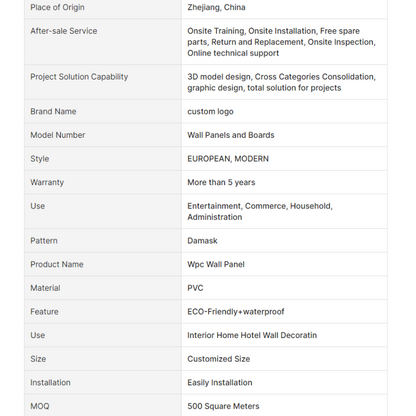416x416 pixels.
Task: Click the Customized Size value
Action: (219, 359)
